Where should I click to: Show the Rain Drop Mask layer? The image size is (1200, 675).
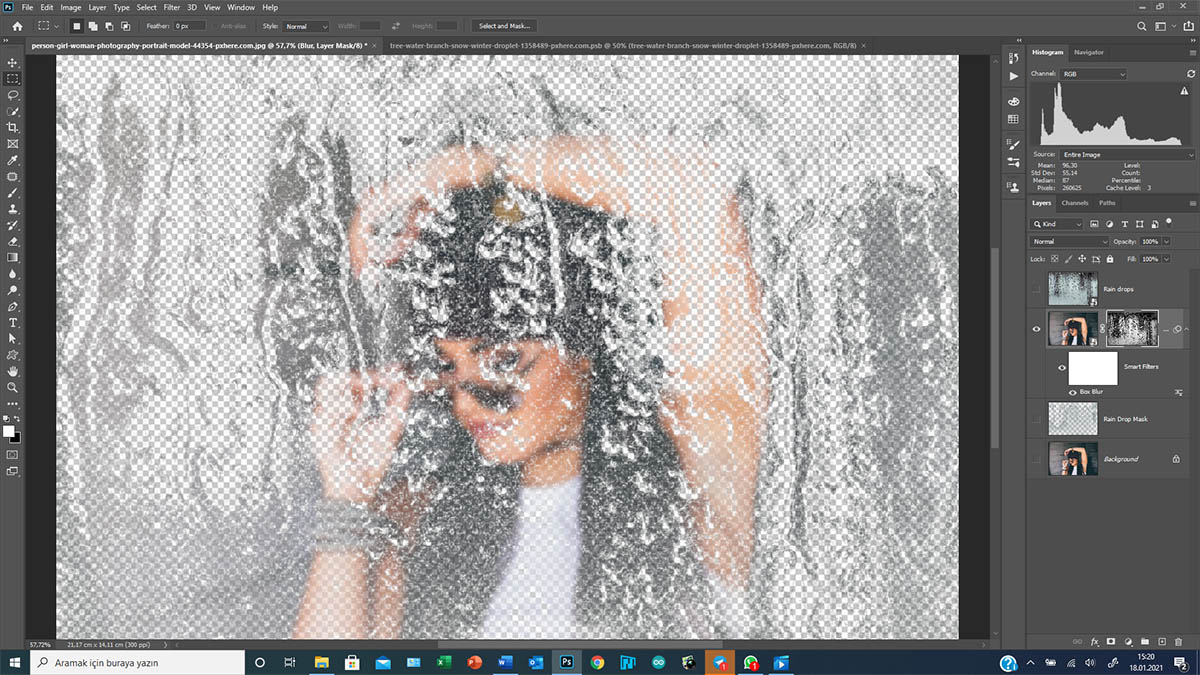point(1036,419)
